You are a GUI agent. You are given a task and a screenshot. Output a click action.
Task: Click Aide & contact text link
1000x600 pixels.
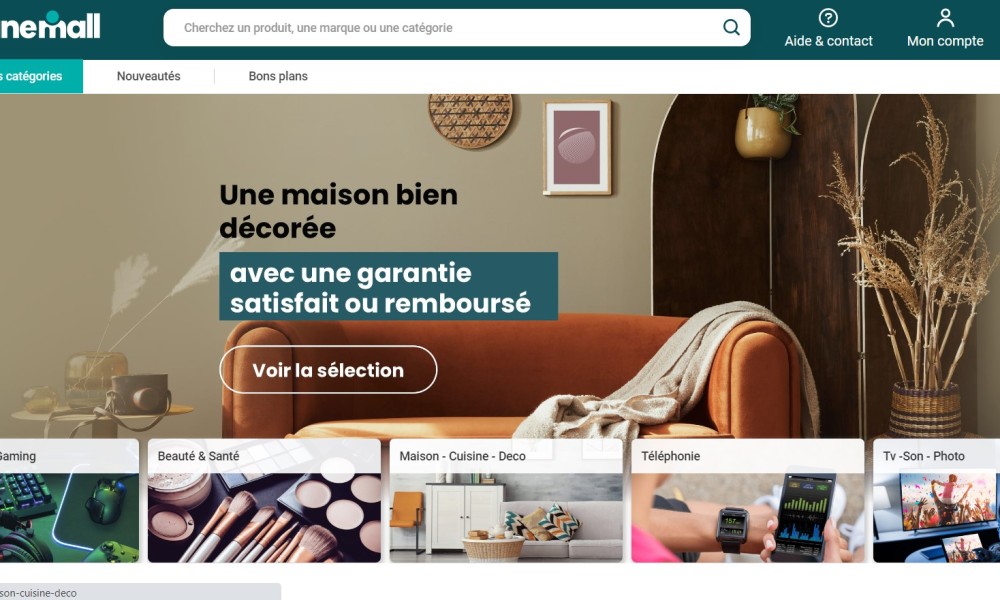[x=828, y=41]
